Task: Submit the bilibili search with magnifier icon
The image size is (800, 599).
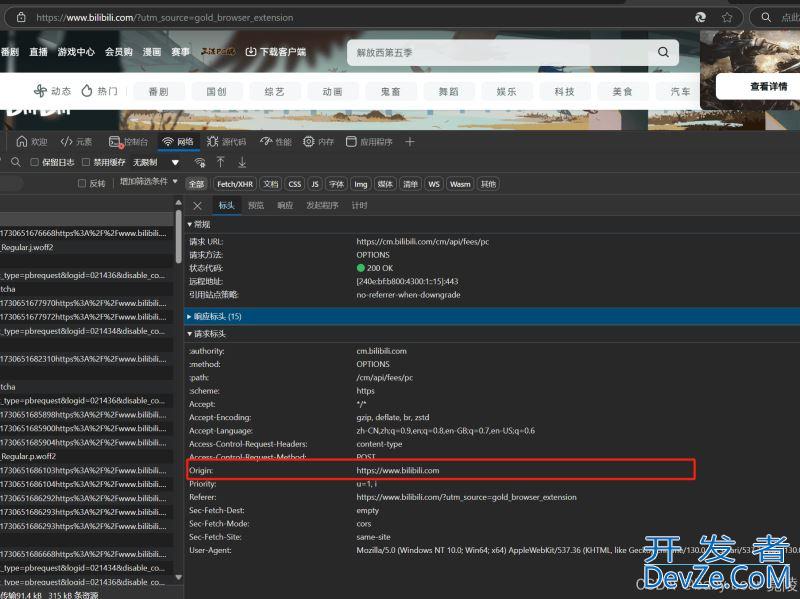Action: [663, 52]
